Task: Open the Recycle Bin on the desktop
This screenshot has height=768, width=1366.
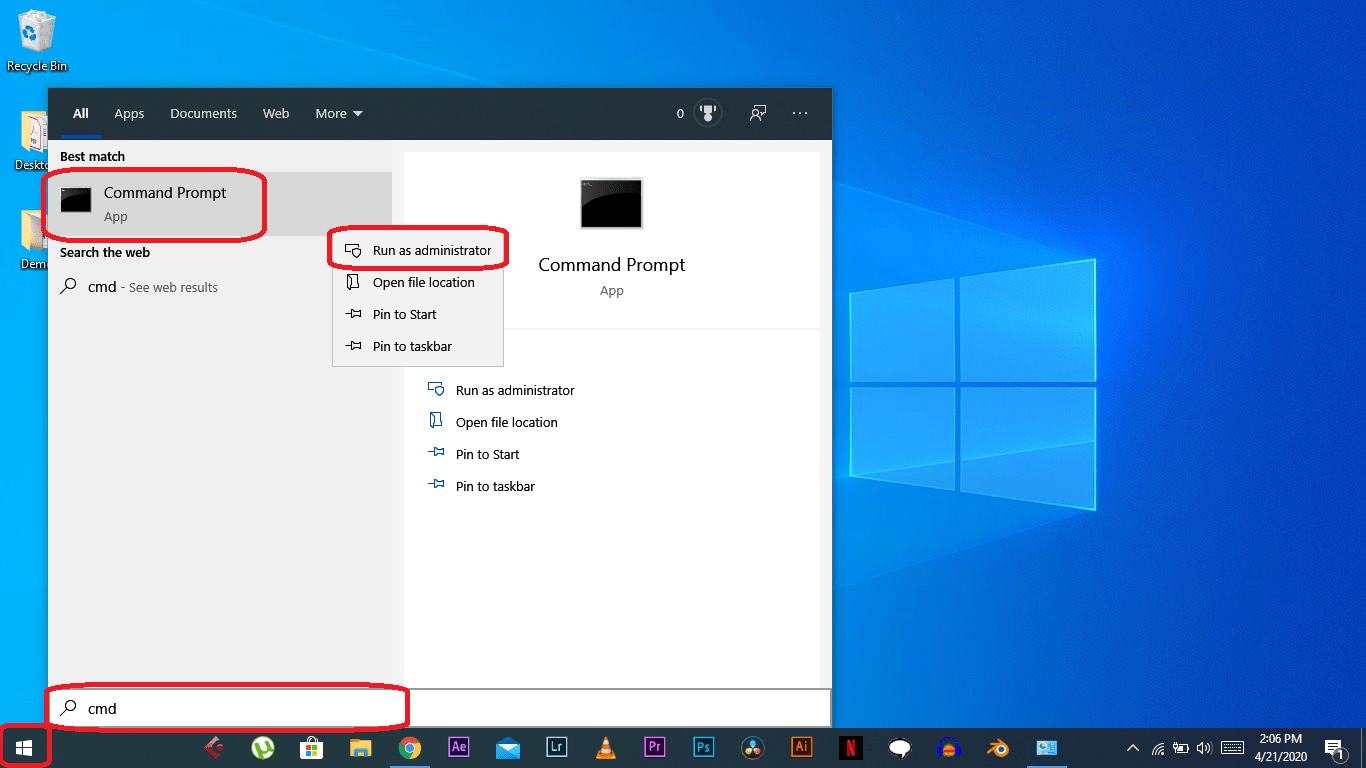Action: click(x=36, y=30)
